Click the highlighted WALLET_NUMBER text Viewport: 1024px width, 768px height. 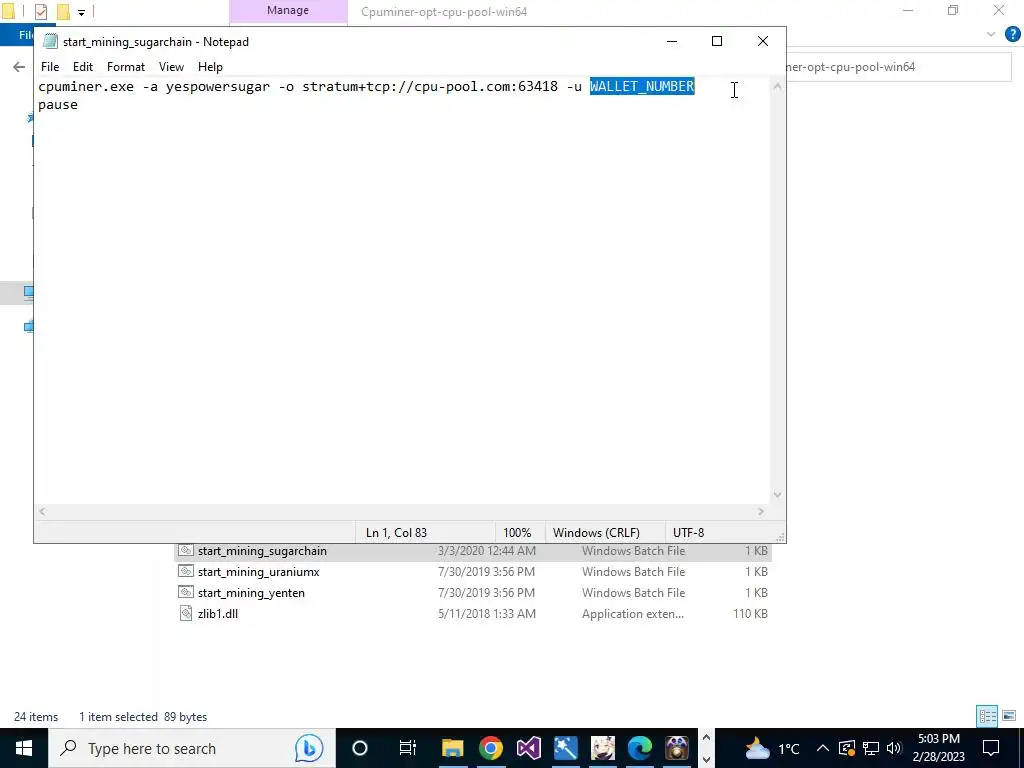click(642, 86)
